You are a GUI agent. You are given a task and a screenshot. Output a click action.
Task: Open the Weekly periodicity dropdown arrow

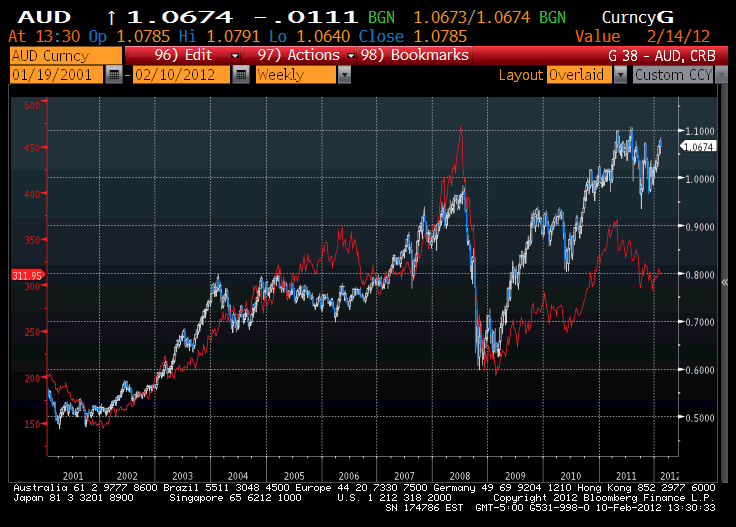pyautogui.click(x=344, y=75)
